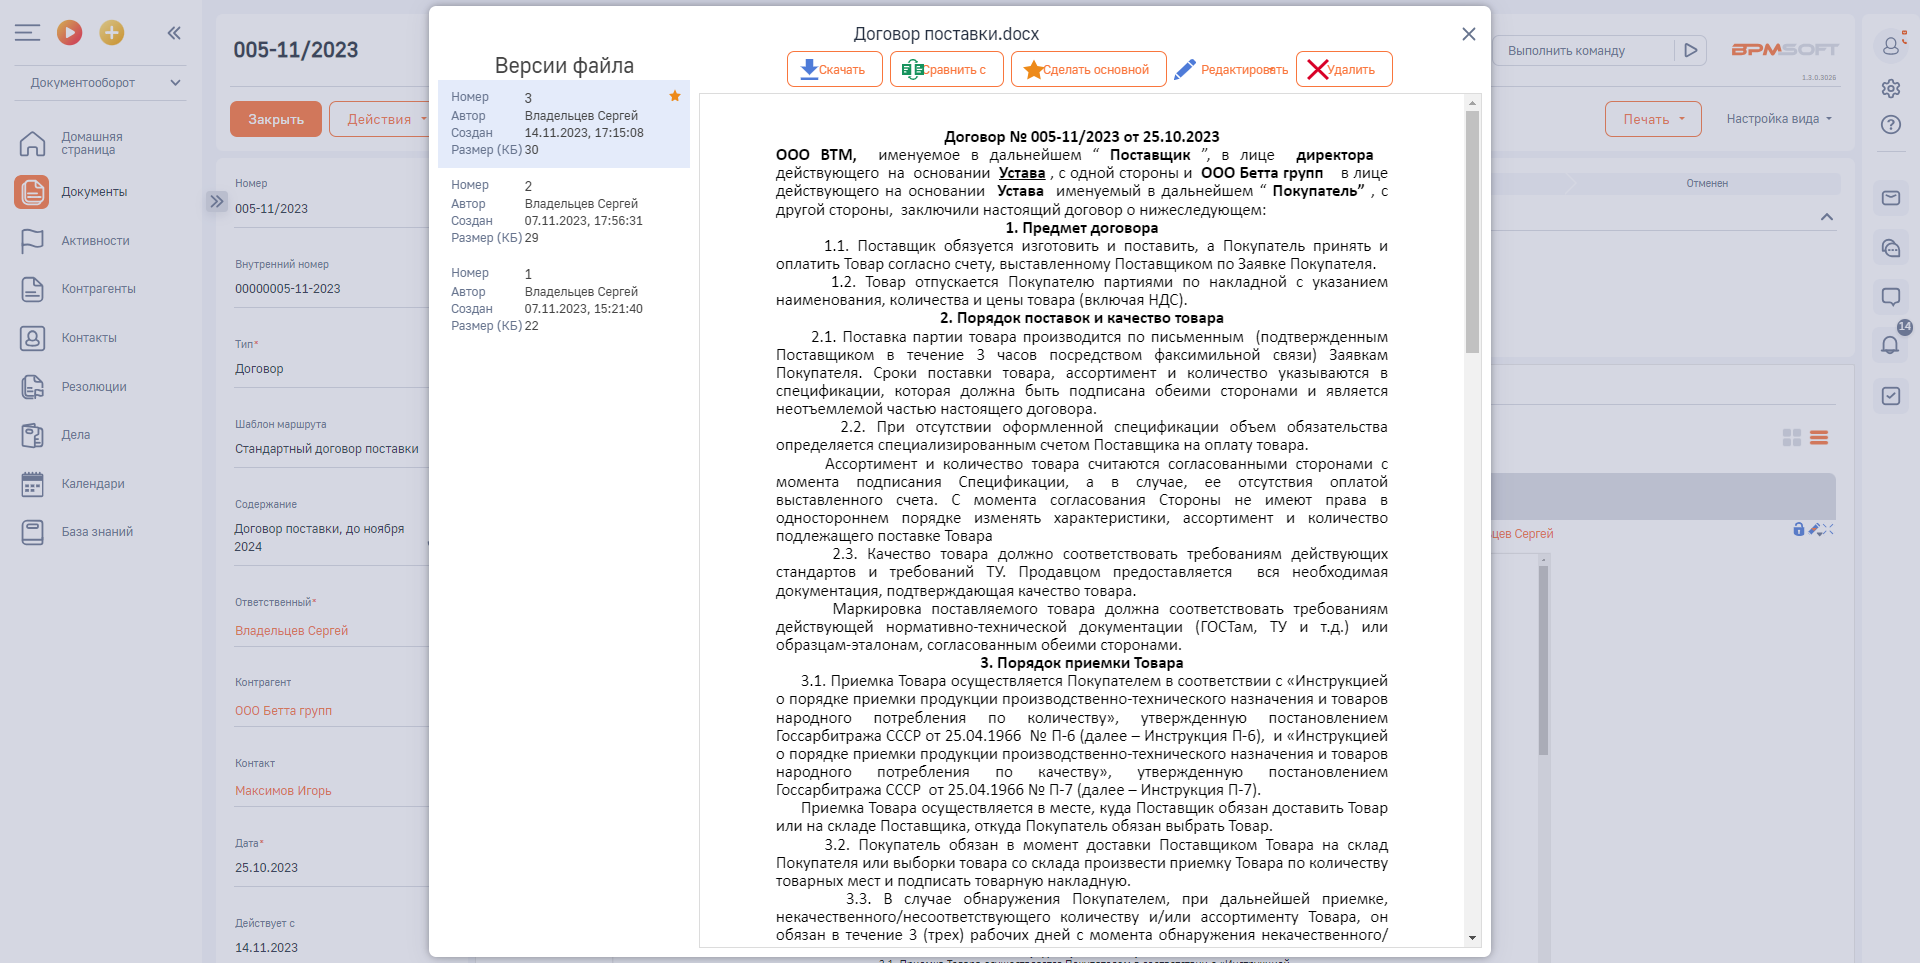Click the Закрыть button
Screen dimensions: 1920x963
click(276, 119)
